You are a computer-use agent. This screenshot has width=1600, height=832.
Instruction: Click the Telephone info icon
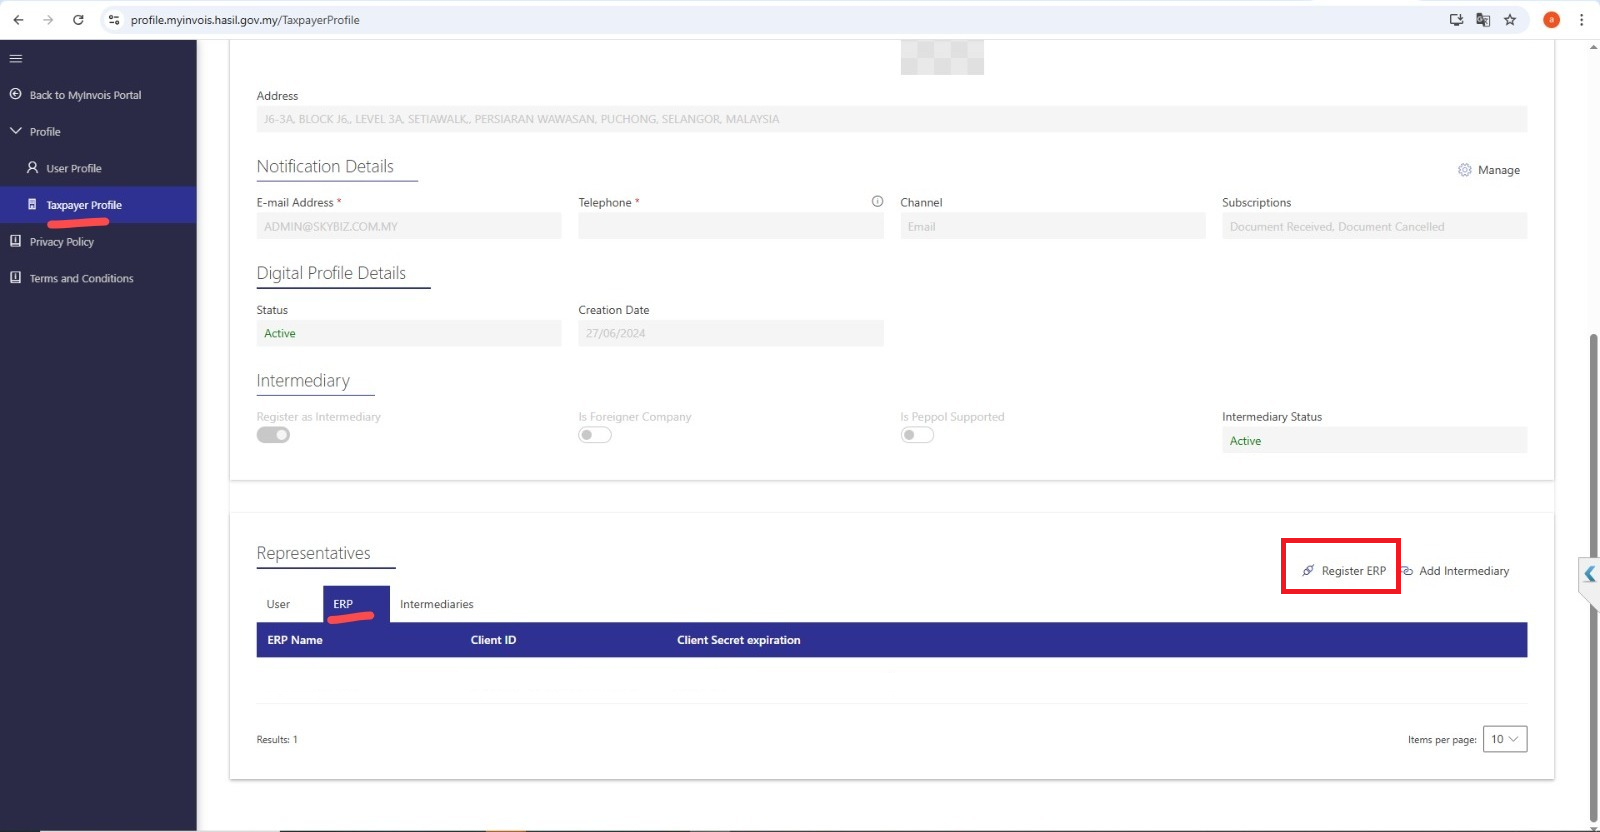(x=877, y=201)
